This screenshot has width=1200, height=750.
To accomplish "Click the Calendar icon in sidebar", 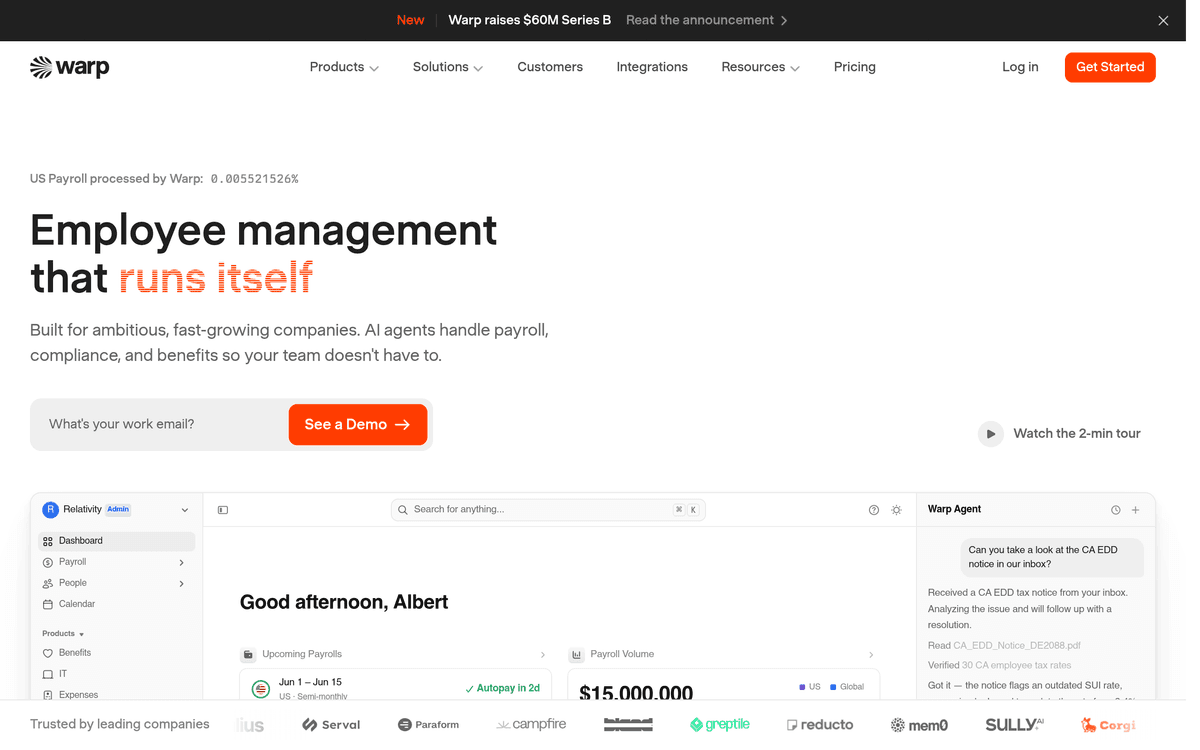I will [48, 604].
